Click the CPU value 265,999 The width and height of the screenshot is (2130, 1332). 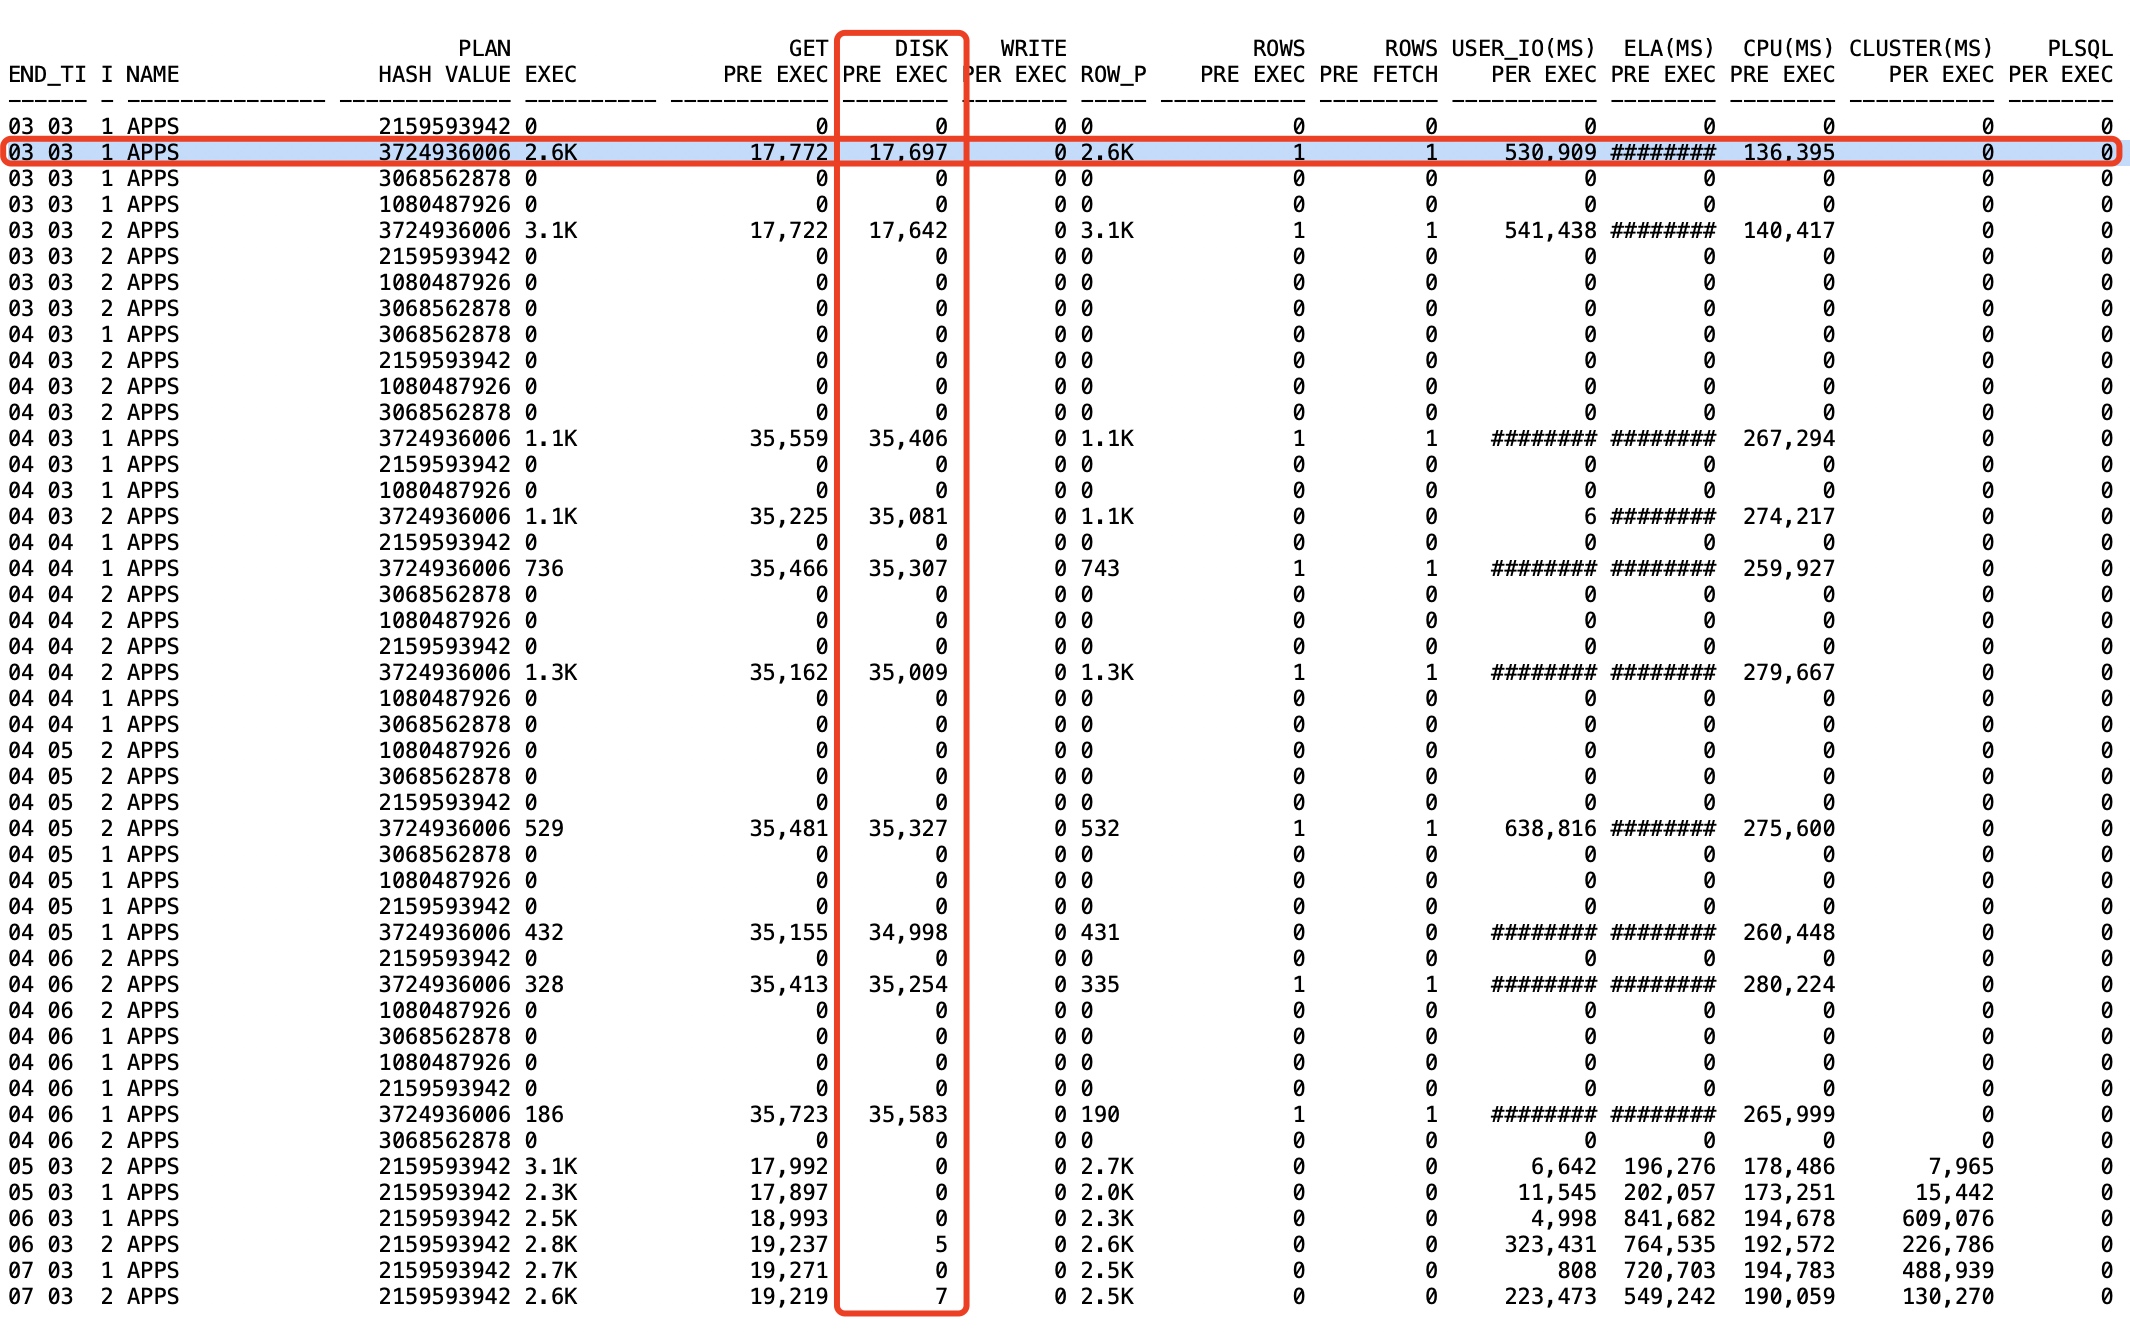pyautogui.click(x=1789, y=1115)
